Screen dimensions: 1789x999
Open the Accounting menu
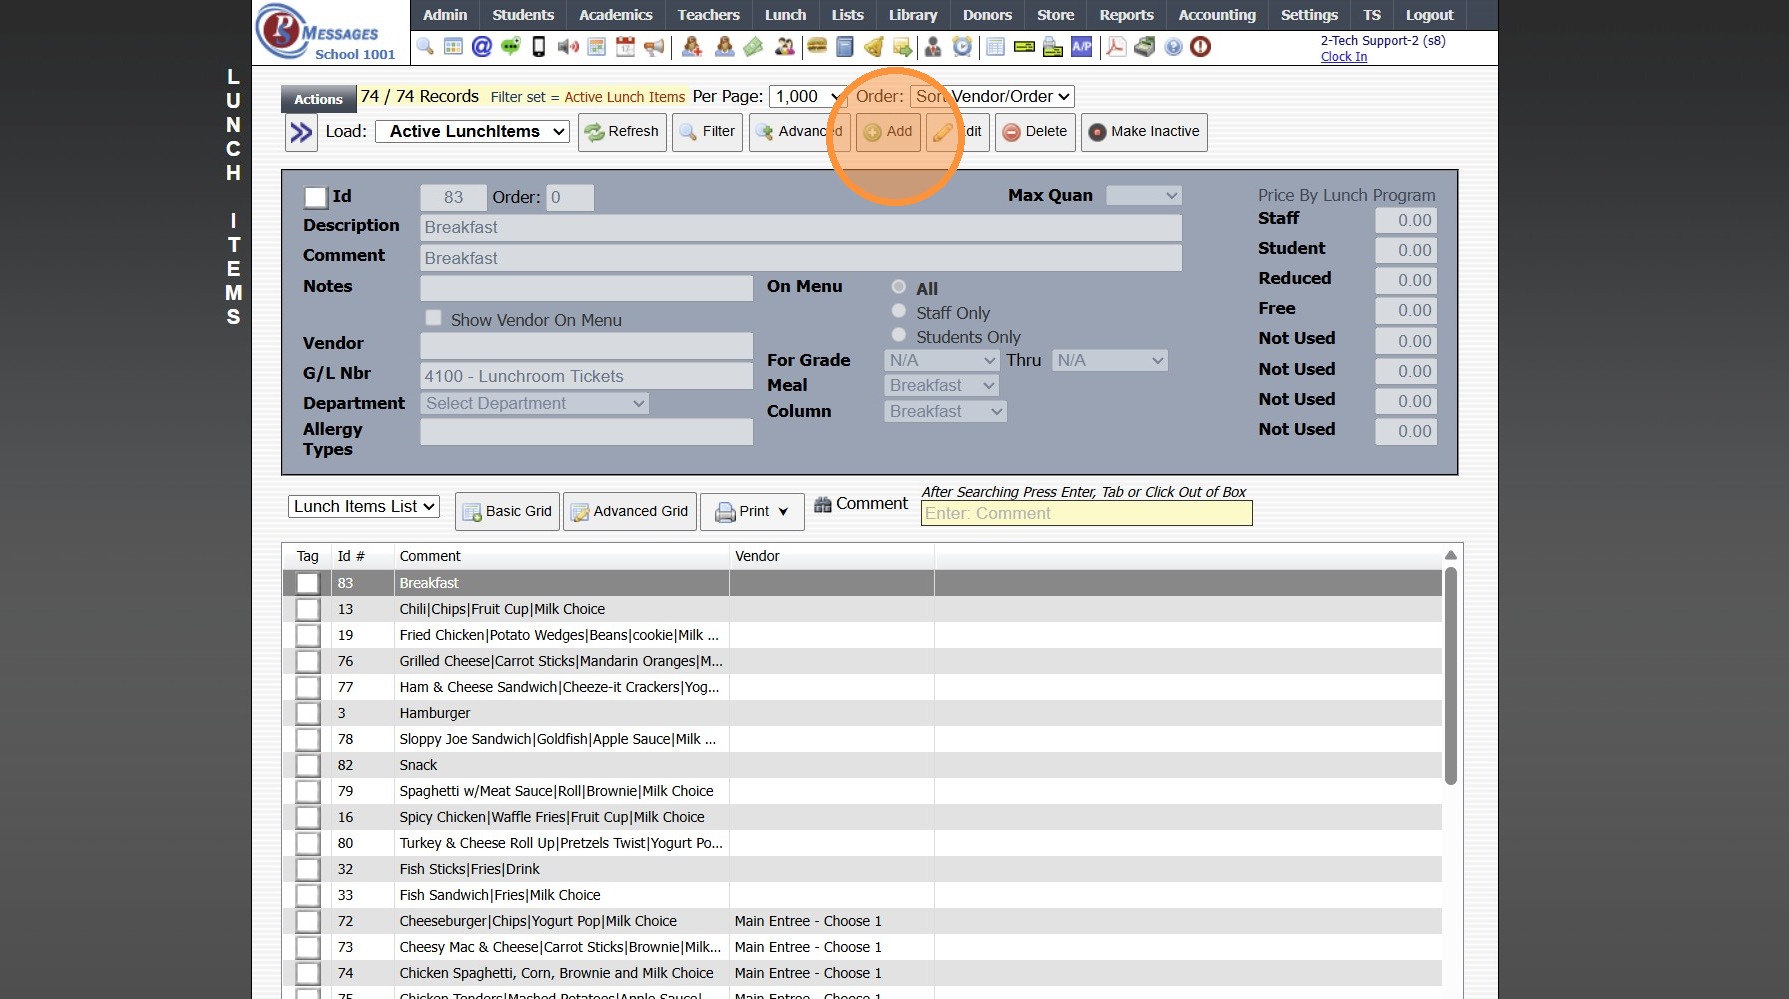coord(1216,15)
